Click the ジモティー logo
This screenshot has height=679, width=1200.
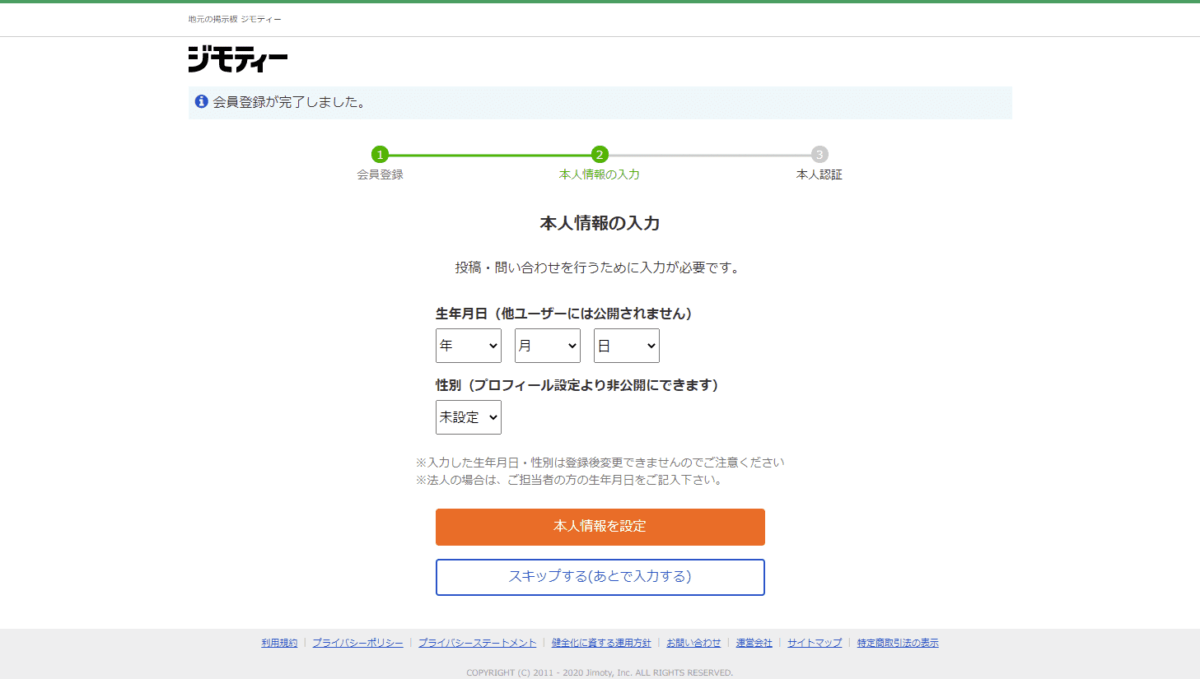click(238, 60)
